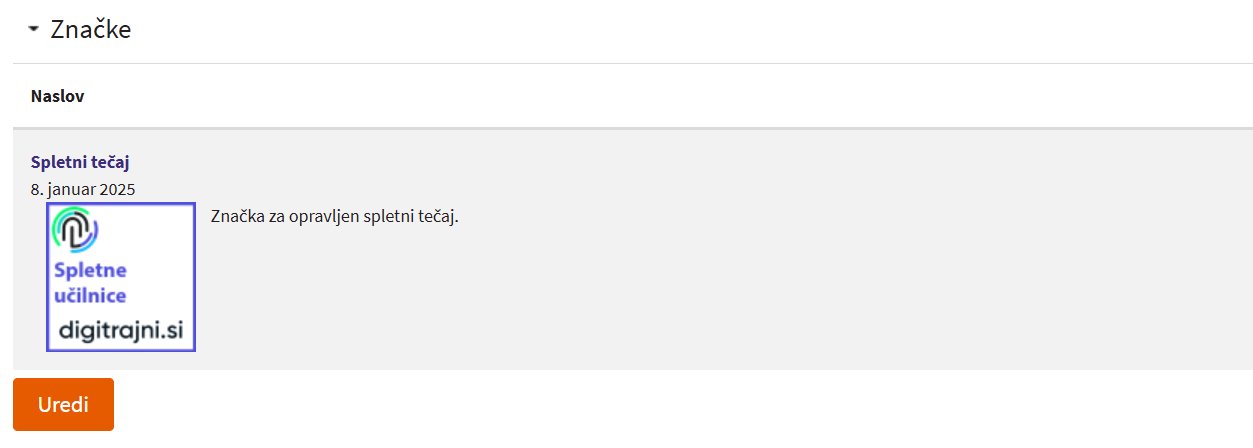The image size is (1253, 448).
Task: Click the word učilnice on badge
Action: [90, 295]
